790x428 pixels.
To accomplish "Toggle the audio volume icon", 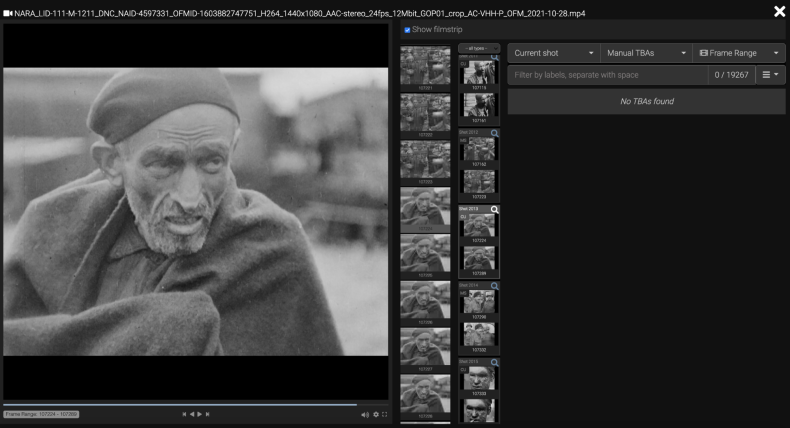I will 365,414.
